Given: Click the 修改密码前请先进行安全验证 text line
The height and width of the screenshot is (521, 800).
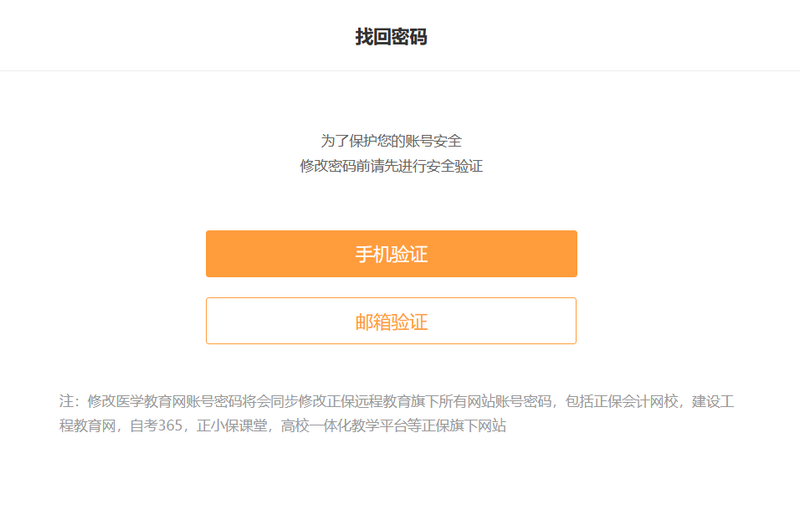Looking at the screenshot, I should [x=391, y=166].
